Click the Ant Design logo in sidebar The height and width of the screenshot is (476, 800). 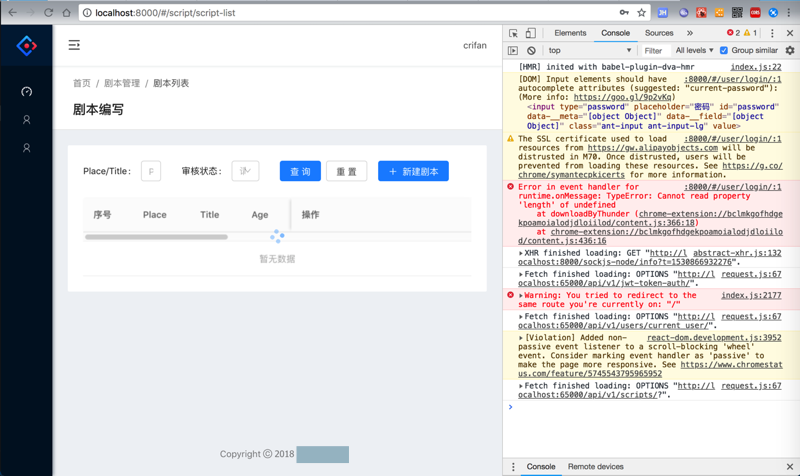click(x=27, y=46)
